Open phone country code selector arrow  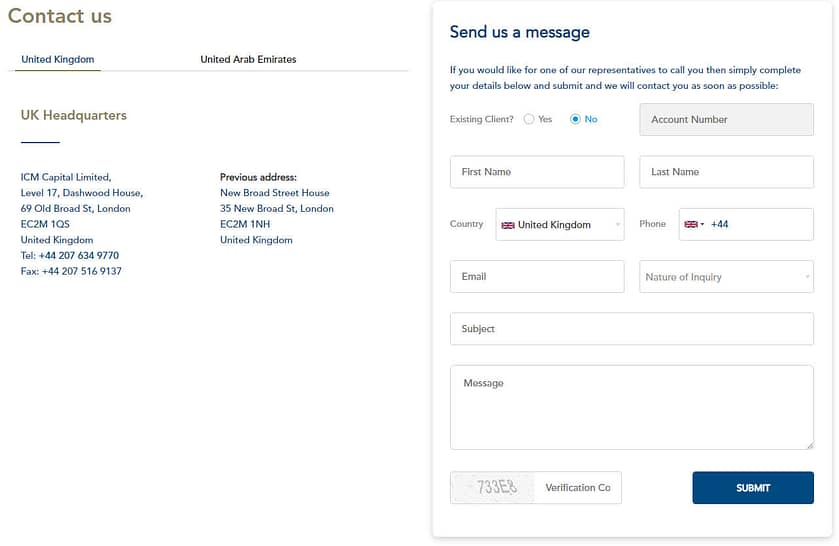pyautogui.click(x=702, y=225)
